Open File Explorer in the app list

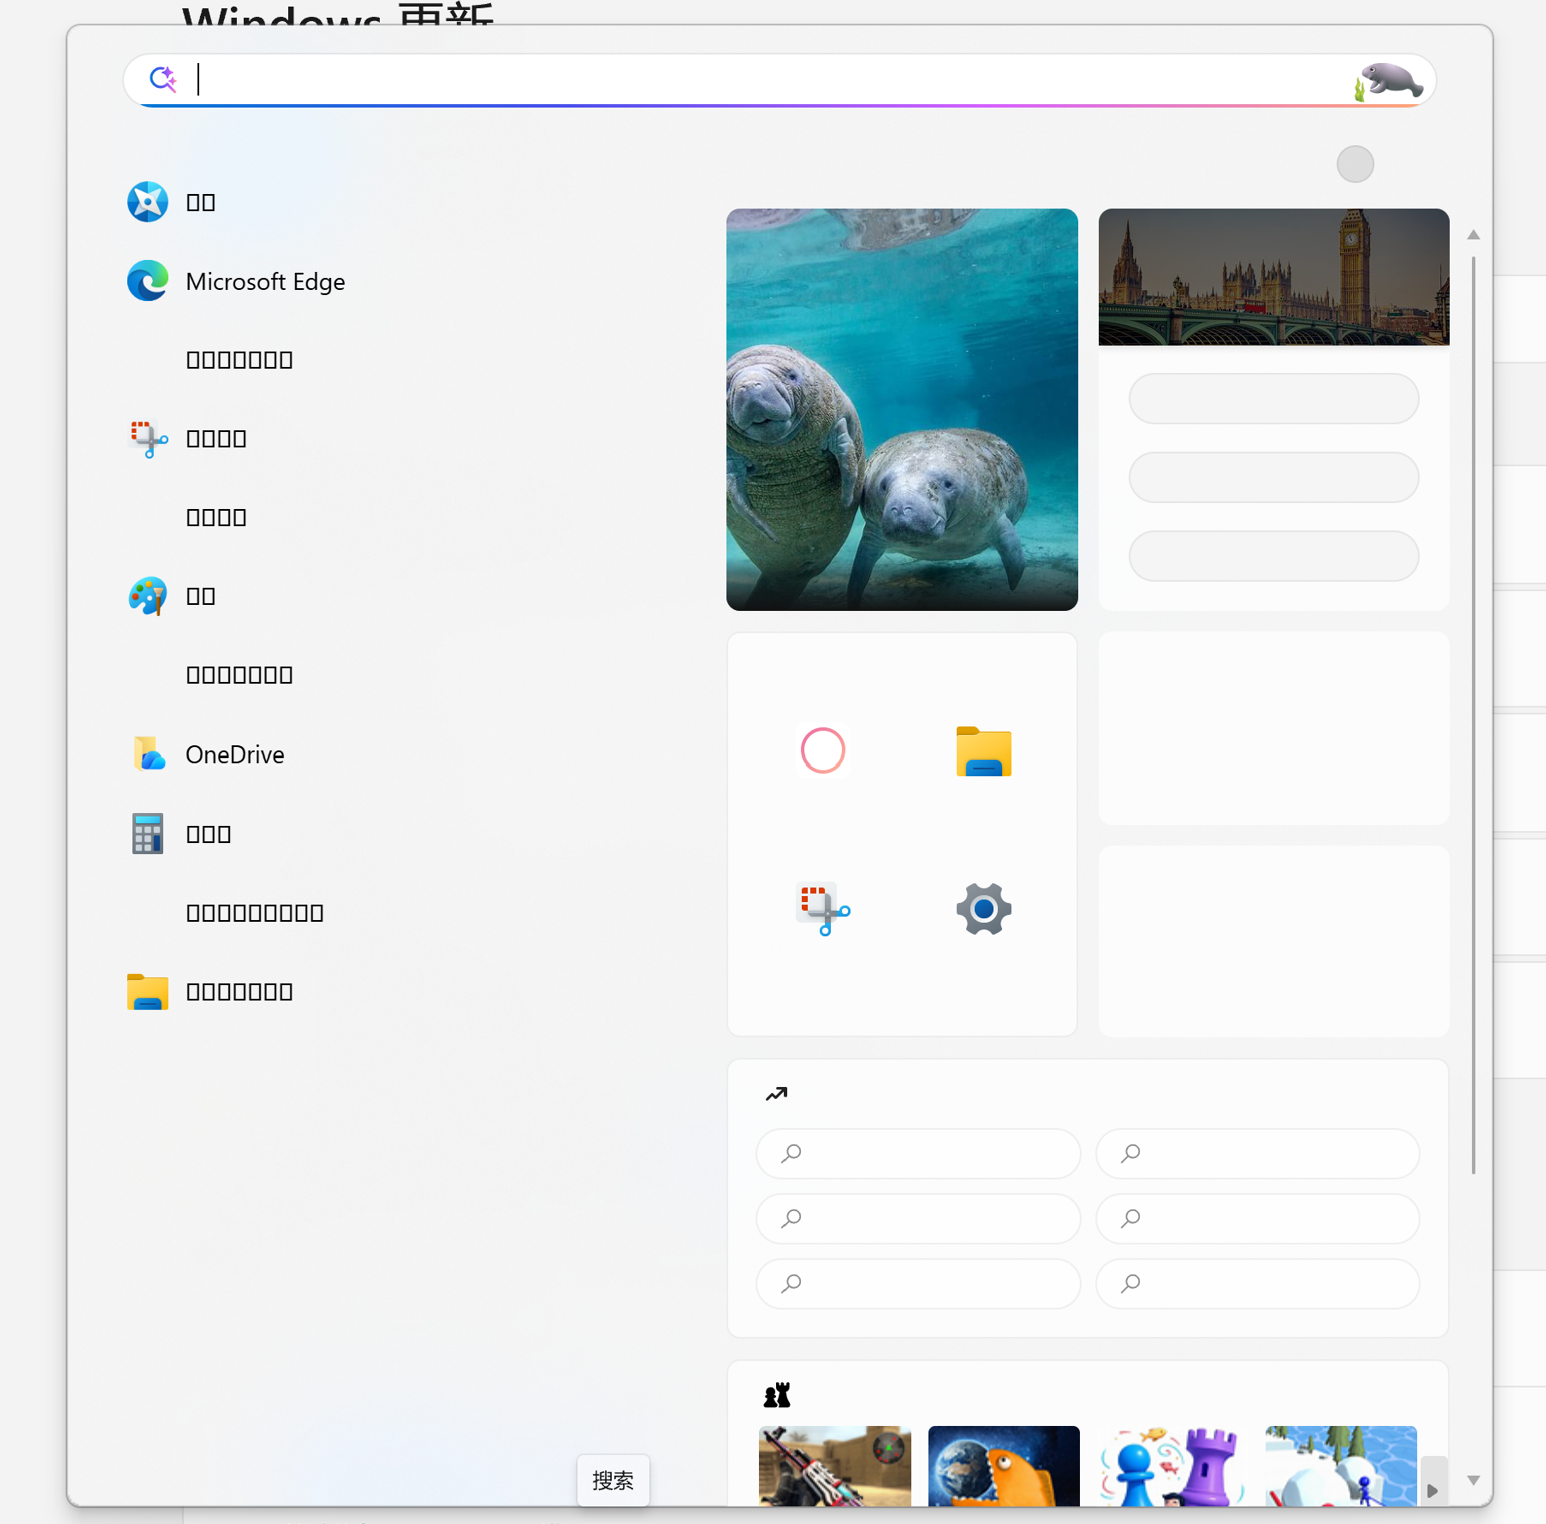(210, 991)
